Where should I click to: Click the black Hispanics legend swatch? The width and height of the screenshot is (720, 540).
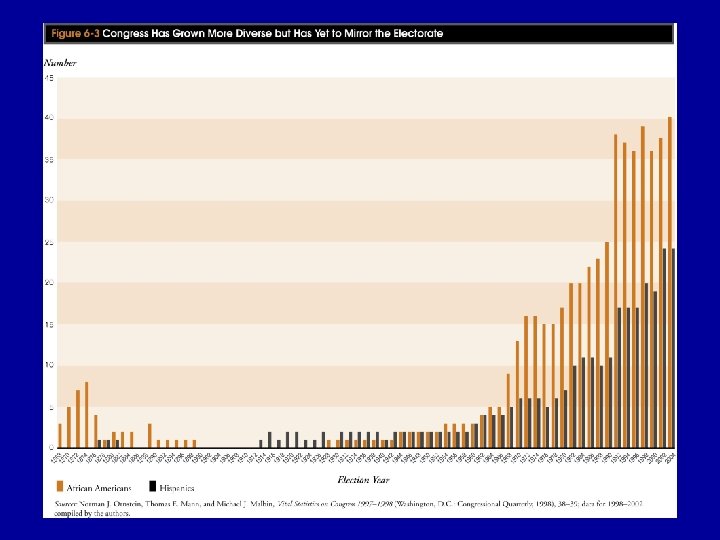153,487
